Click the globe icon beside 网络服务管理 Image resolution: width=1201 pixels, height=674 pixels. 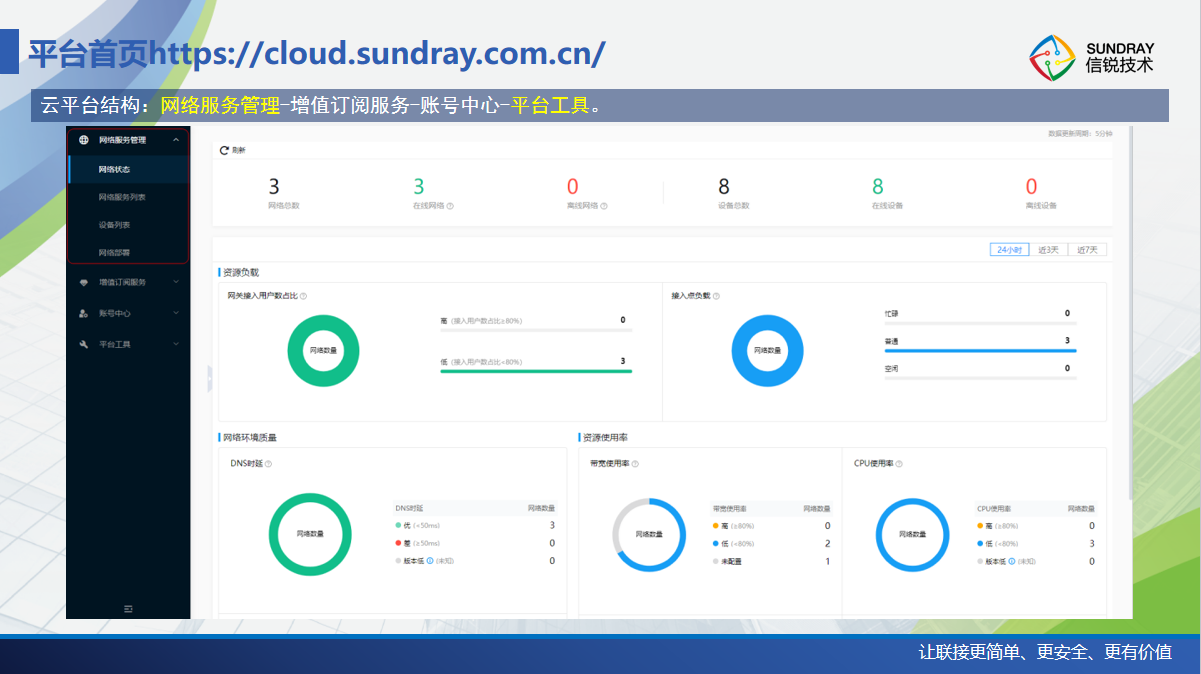[x=84, y=140]
